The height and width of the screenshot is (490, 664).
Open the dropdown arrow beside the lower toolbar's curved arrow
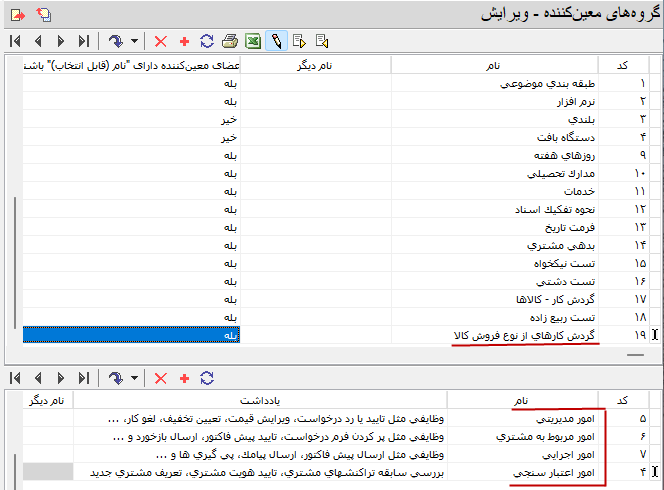click(135, 378)
